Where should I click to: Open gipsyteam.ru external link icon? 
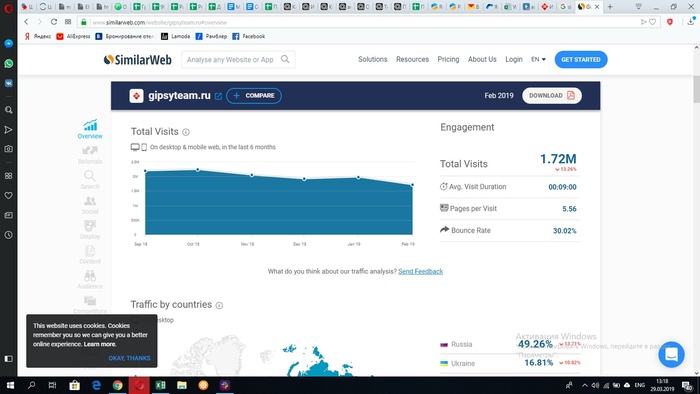point(218,96)
